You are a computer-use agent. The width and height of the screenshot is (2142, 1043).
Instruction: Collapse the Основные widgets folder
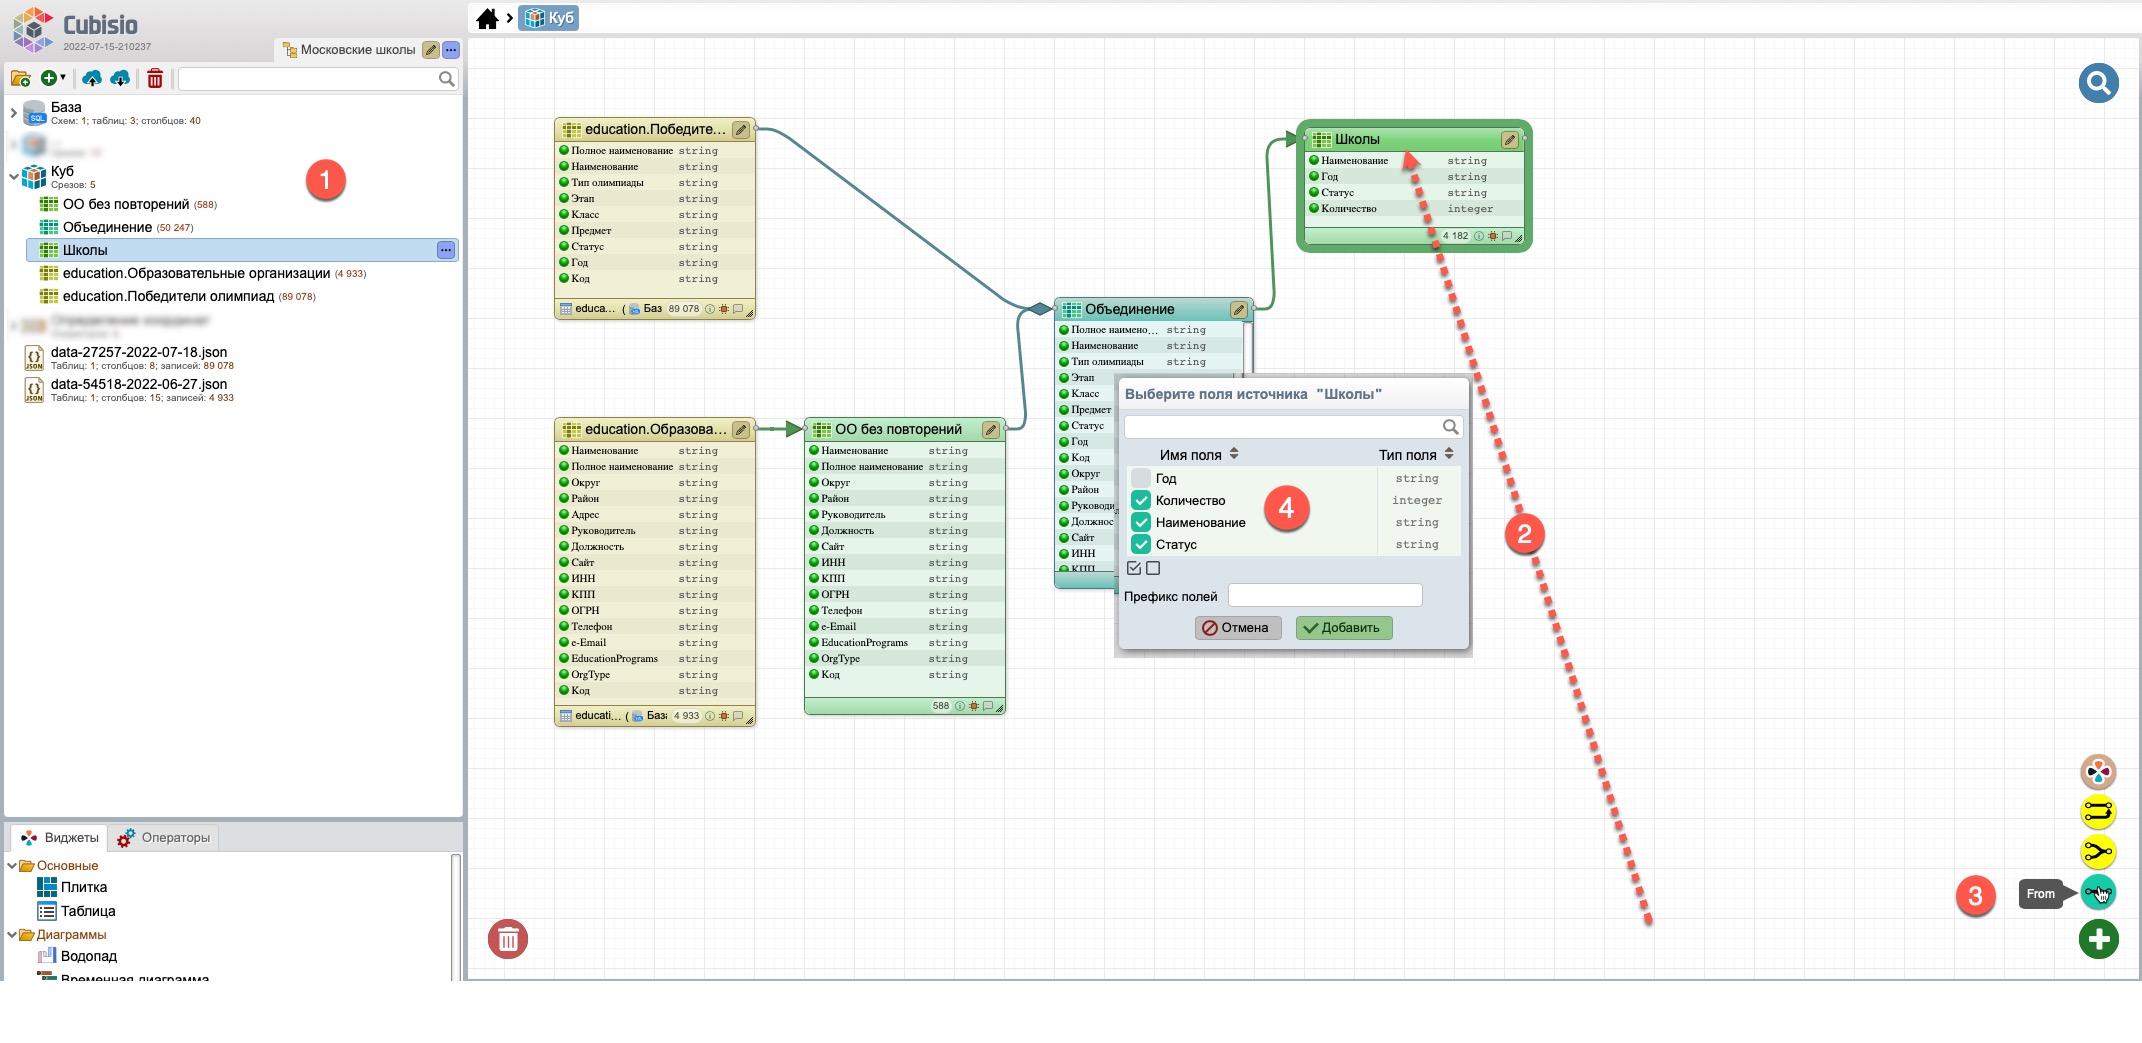click(x=13, y=865)
